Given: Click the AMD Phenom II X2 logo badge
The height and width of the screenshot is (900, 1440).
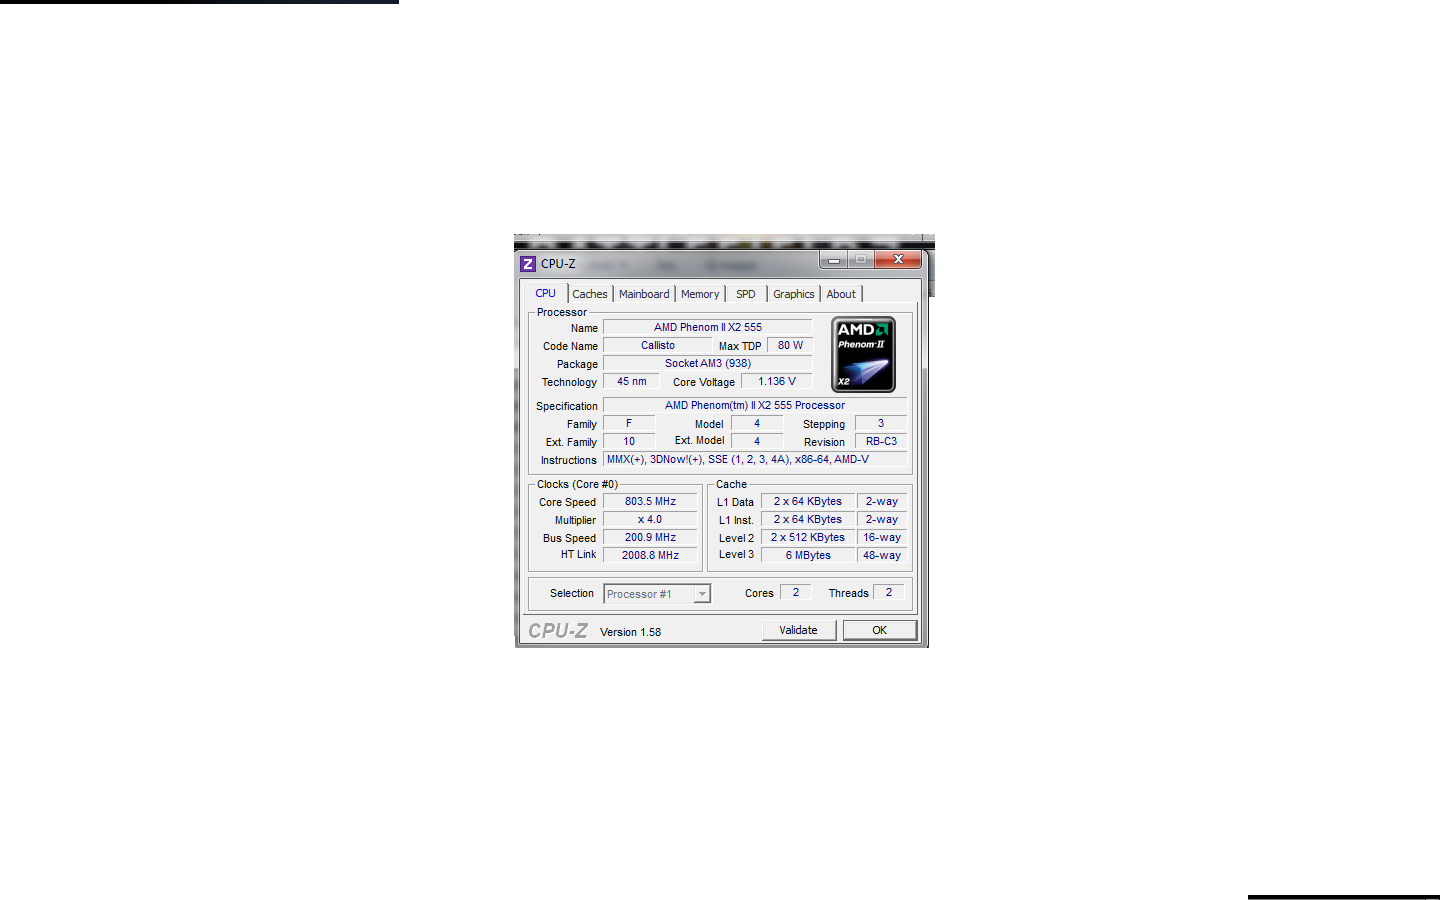Looking at the screenshot, I should click(x=864, y=355).
